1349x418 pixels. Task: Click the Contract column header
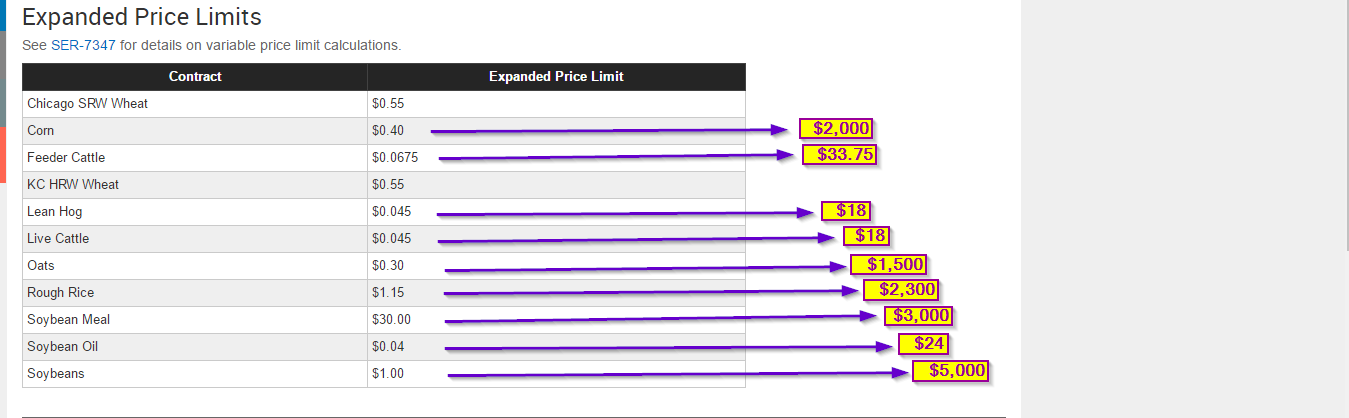coord(195,77)
